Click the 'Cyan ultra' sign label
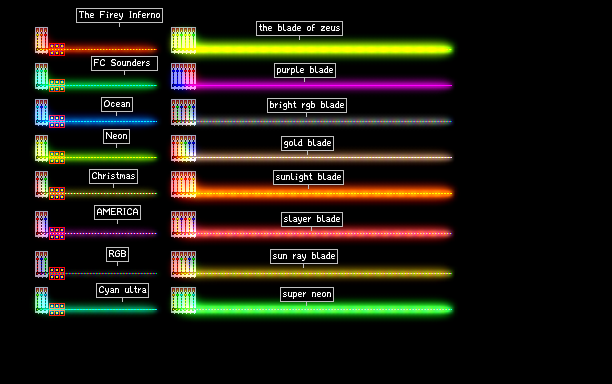This screenshot has height=384, width=612. (123, 290)
